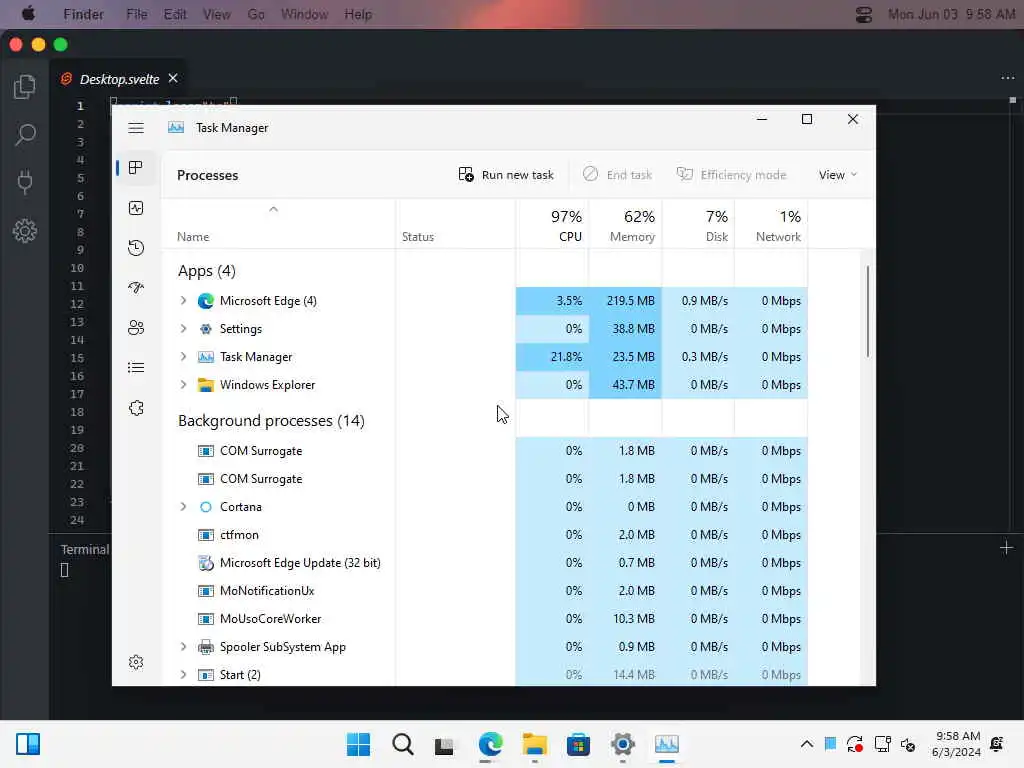Screen dimensions: 1024x768
Task: Open the App history icon in Task Manager
Action: (136, 248)
